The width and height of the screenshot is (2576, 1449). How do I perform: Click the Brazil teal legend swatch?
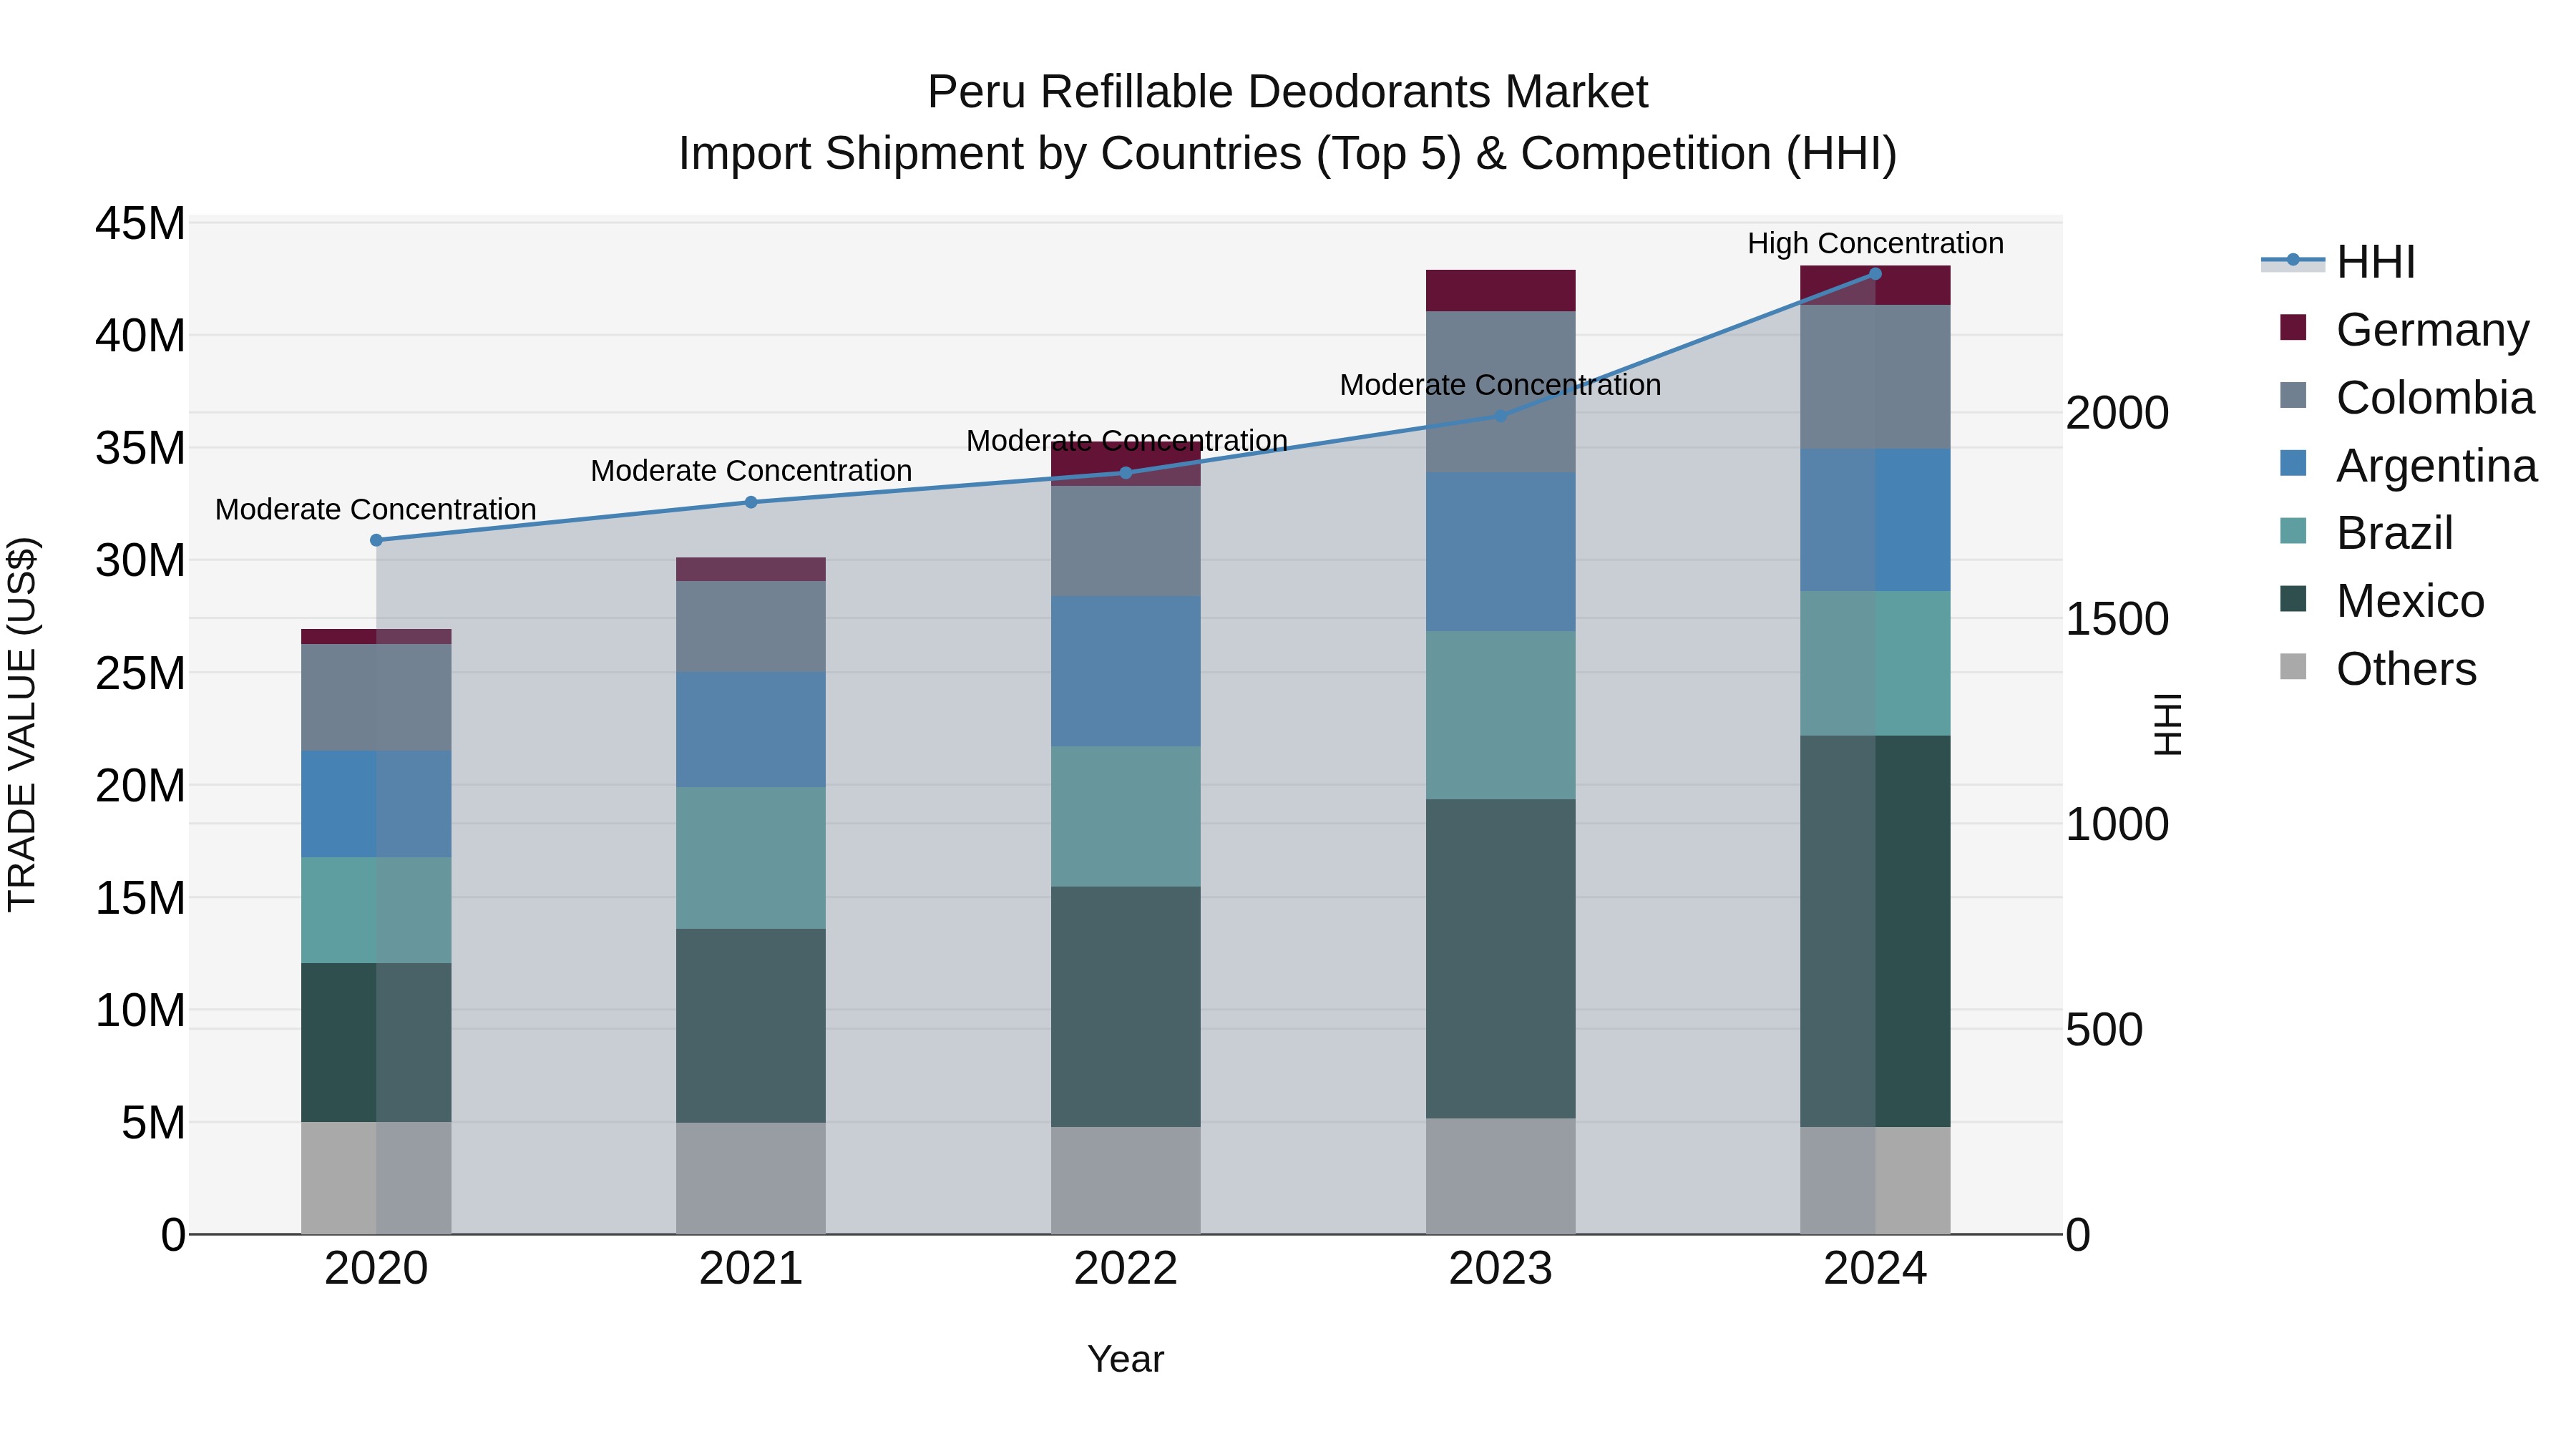click(2293, 531)
